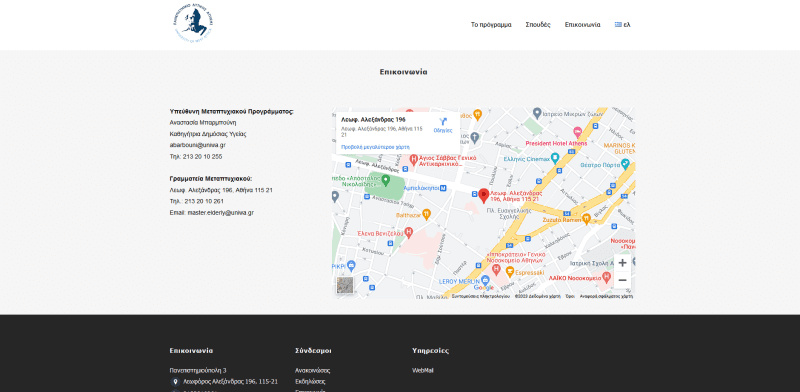Image resolution: width=800 pixels, height=392 pixels.
Task: Zoom out the map with minus button
Action: (622, 280)
